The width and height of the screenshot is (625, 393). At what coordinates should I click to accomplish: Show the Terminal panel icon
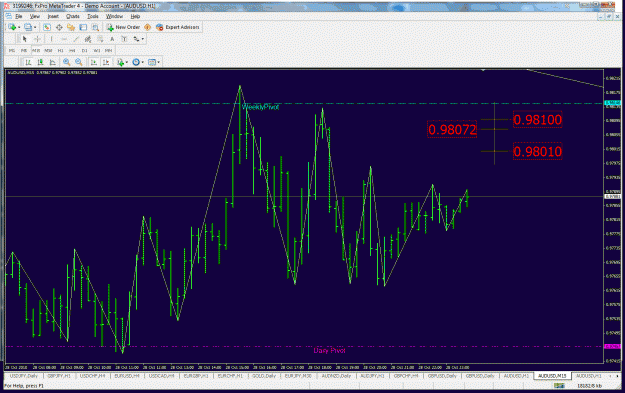click(83, 27)
